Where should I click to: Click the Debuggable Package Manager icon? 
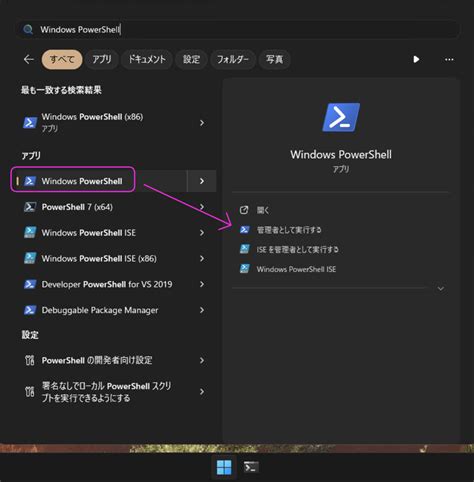[30, 310]
